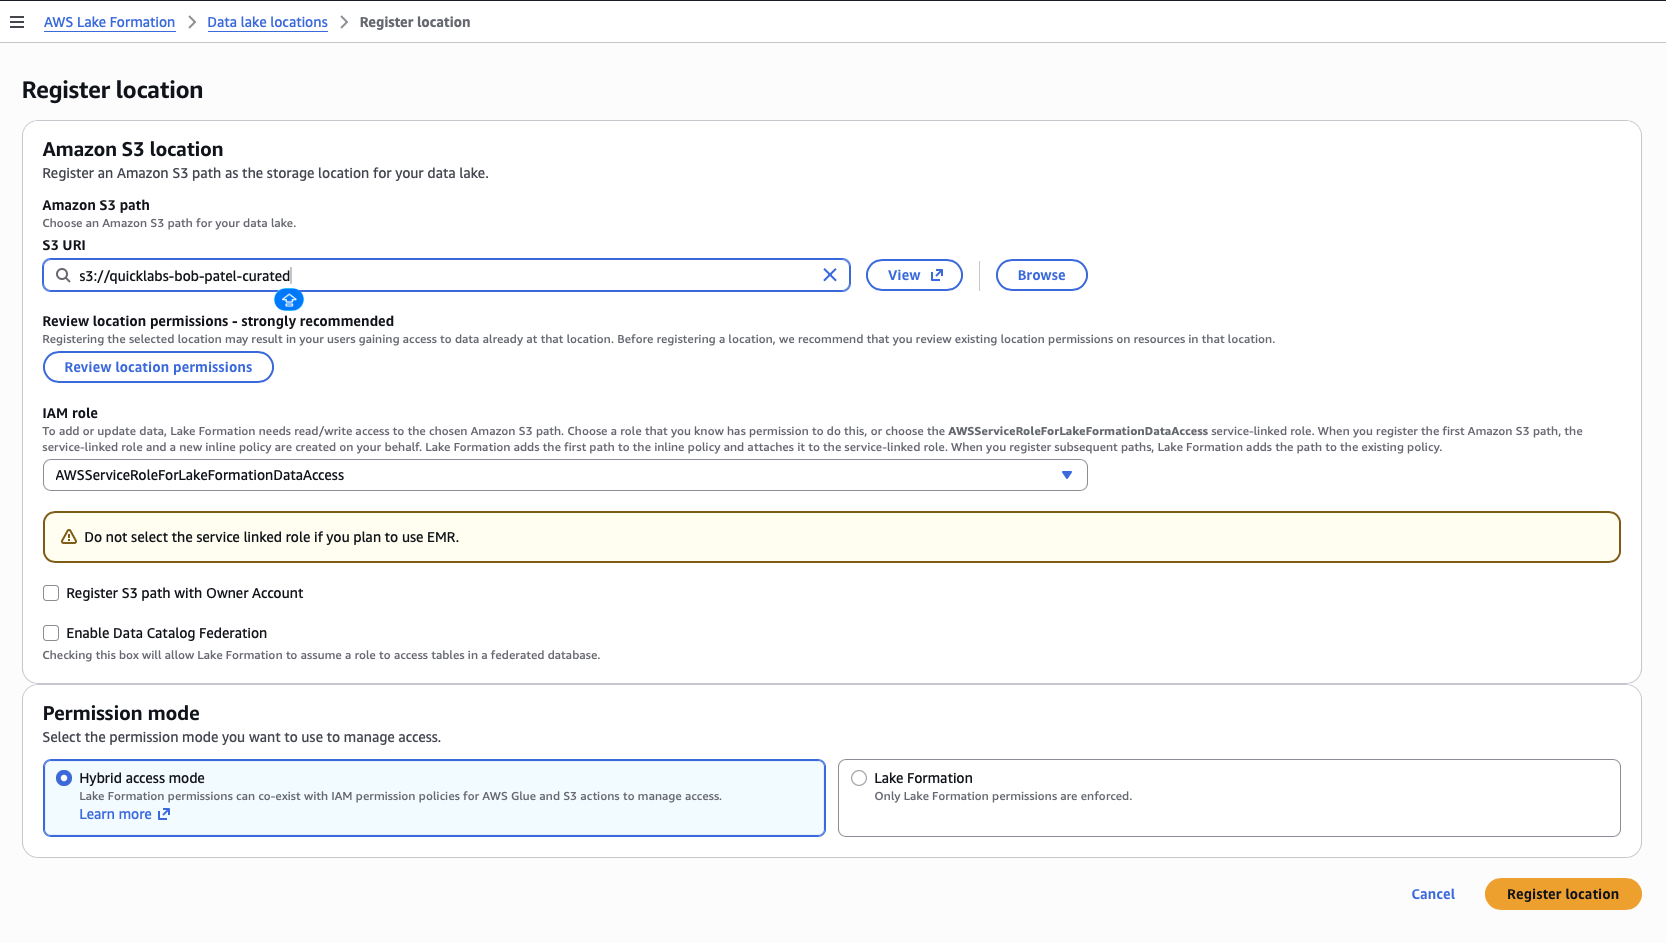Focus the S3 URI input field
Image resolution: width=1666 pixels, height=943 pixels.
click(x=446, y=275)
